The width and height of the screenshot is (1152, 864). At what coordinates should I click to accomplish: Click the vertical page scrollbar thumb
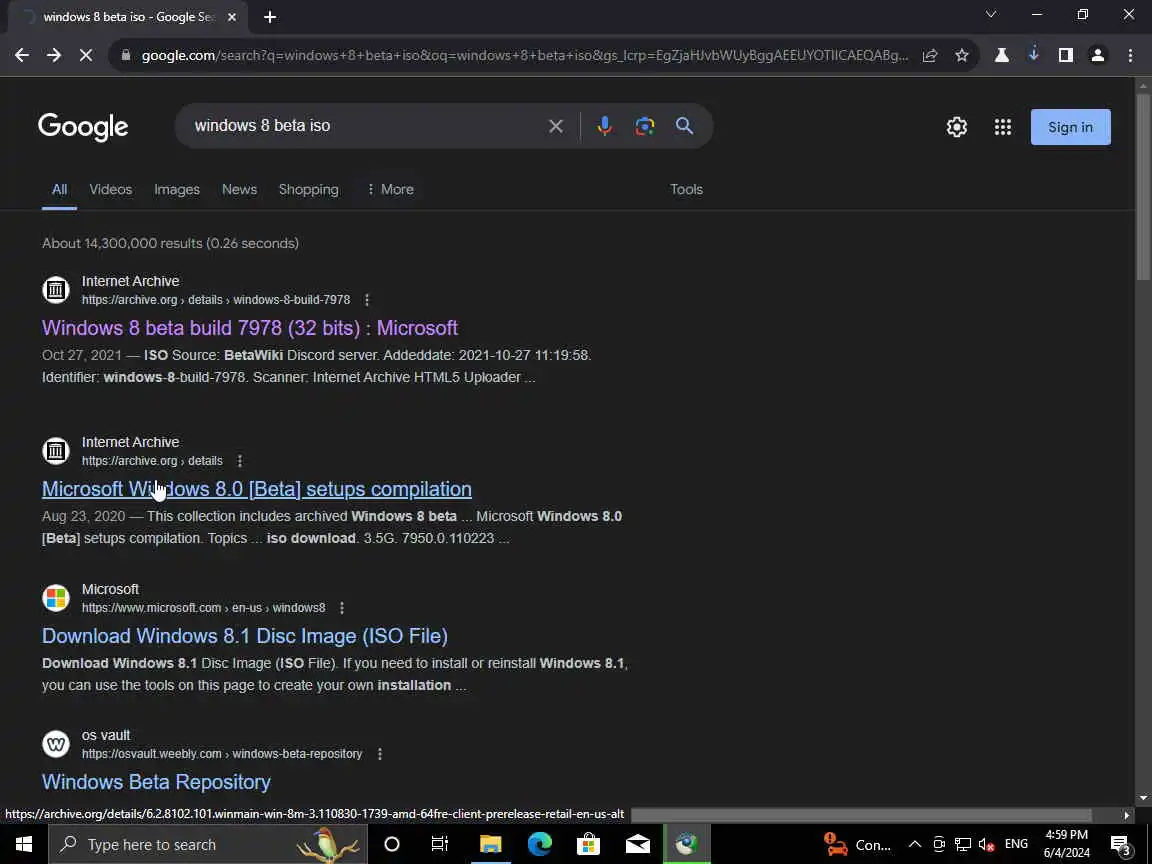(x=1143, y=185)
